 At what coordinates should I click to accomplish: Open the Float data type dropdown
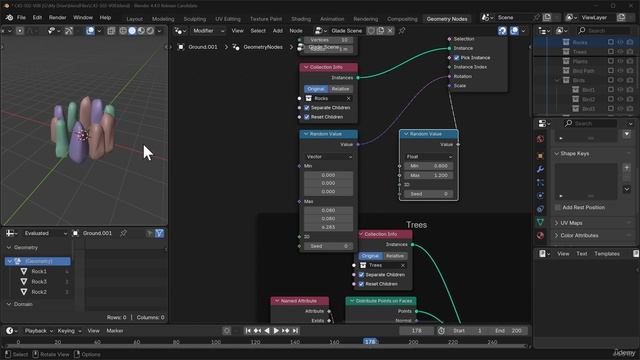tap(429, 157)
